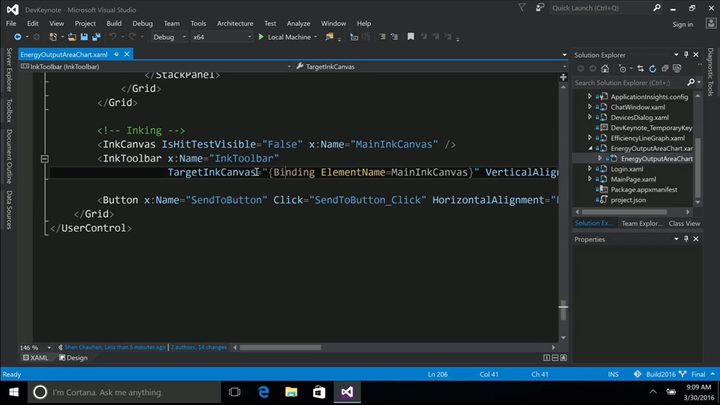Switch to the Team Explorer tab
Viewport: 720px width, 405px height.
[641, 224]
